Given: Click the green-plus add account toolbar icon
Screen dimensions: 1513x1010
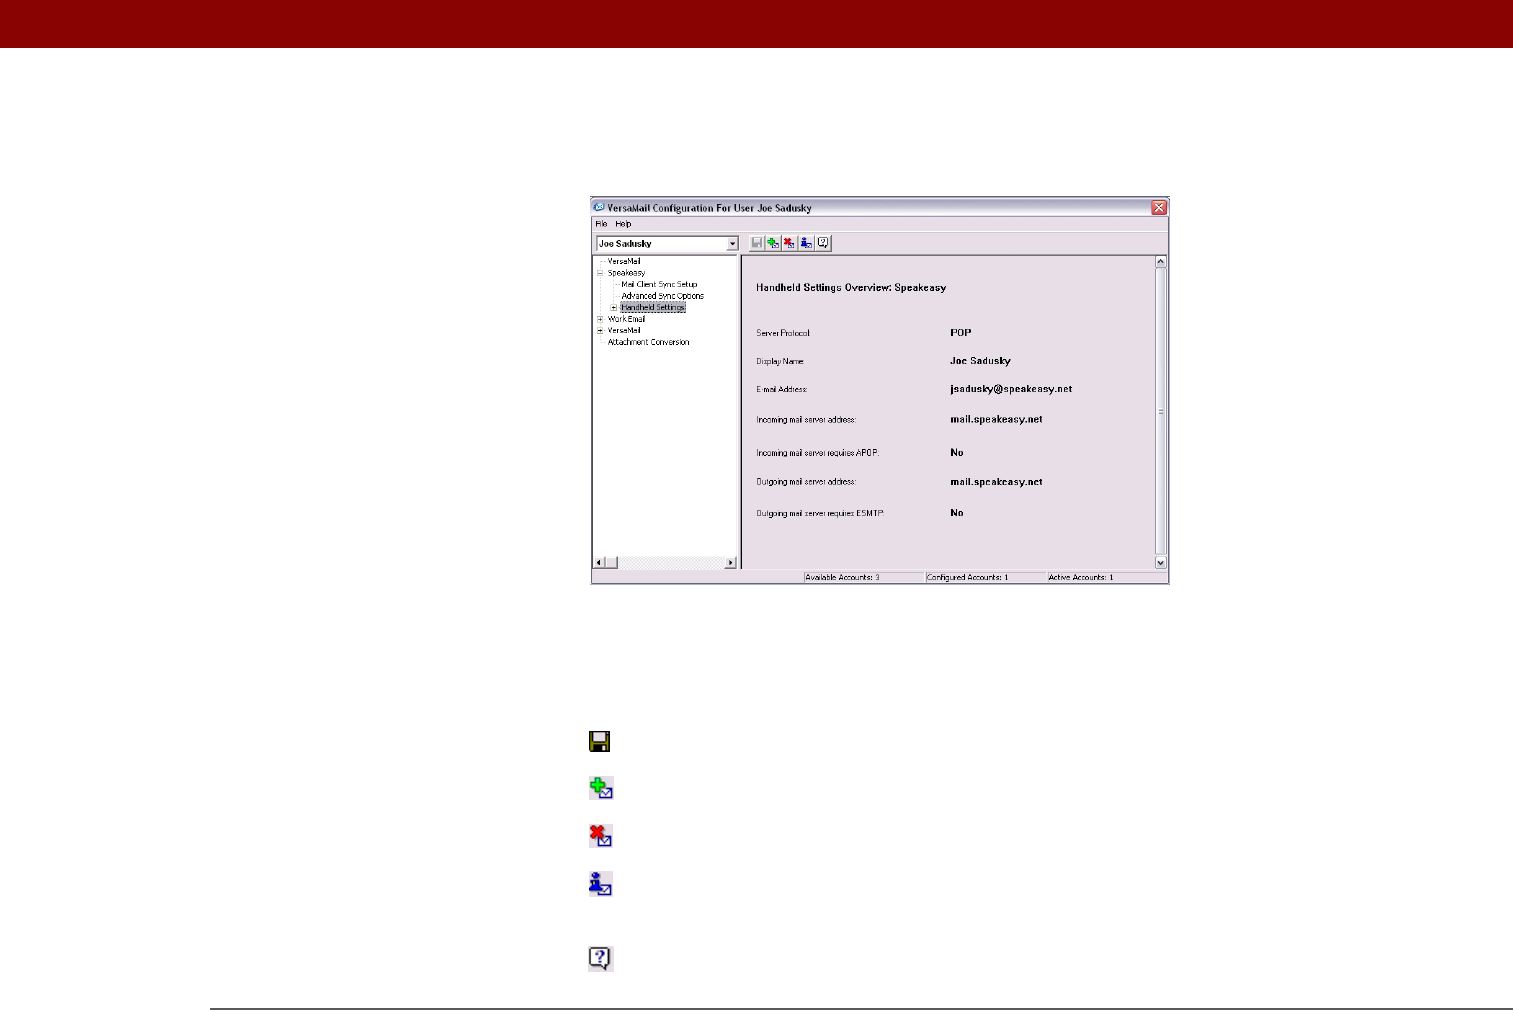Looking at the screenshot, I should [773, 243].
